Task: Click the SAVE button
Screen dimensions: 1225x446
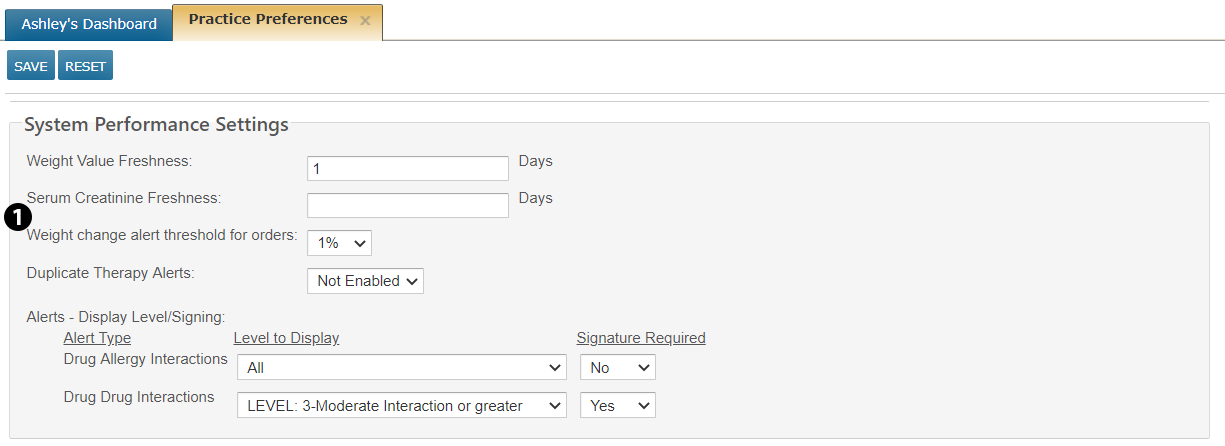Action: point(31,66)
